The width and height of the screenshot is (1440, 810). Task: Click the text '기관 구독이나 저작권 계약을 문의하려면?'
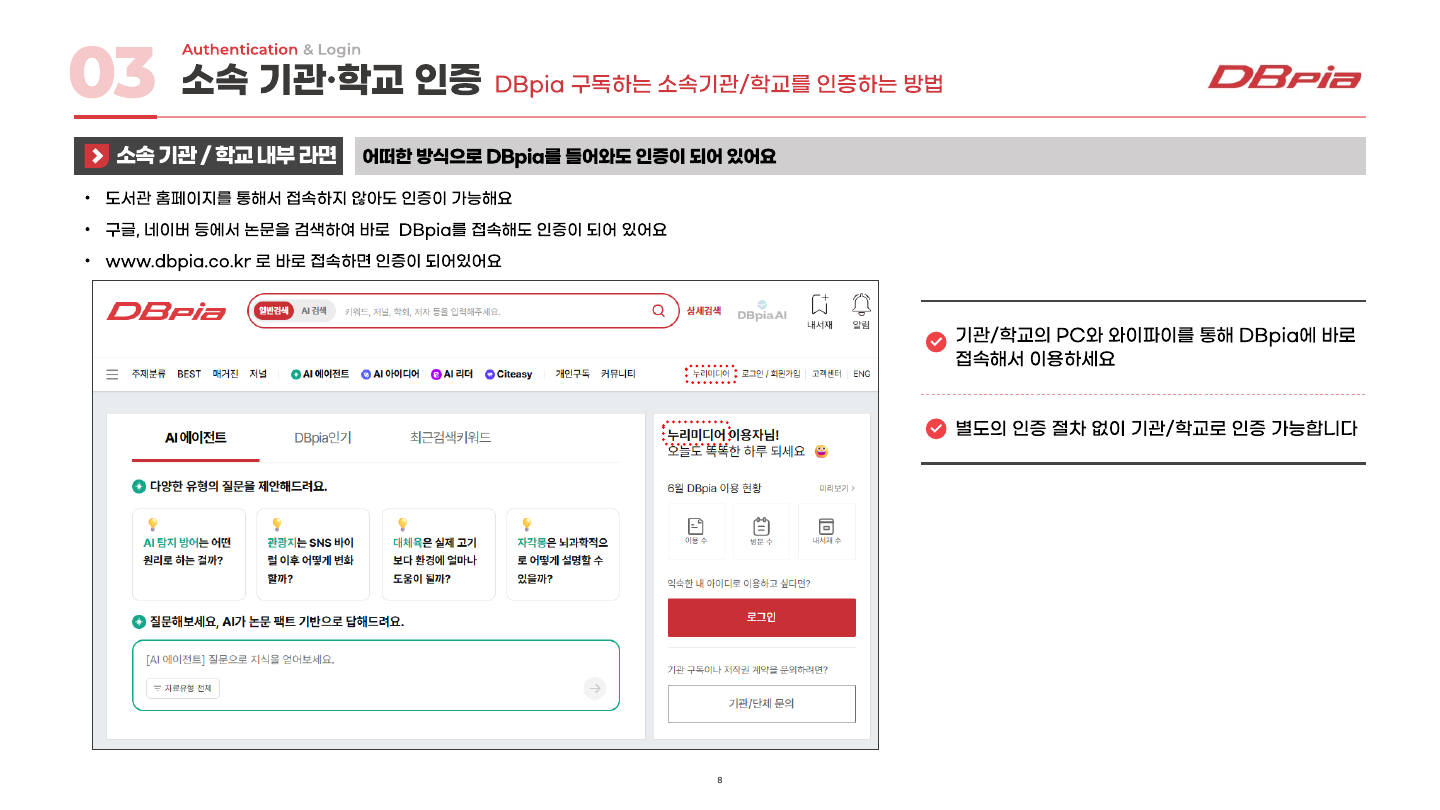[747, 670]
